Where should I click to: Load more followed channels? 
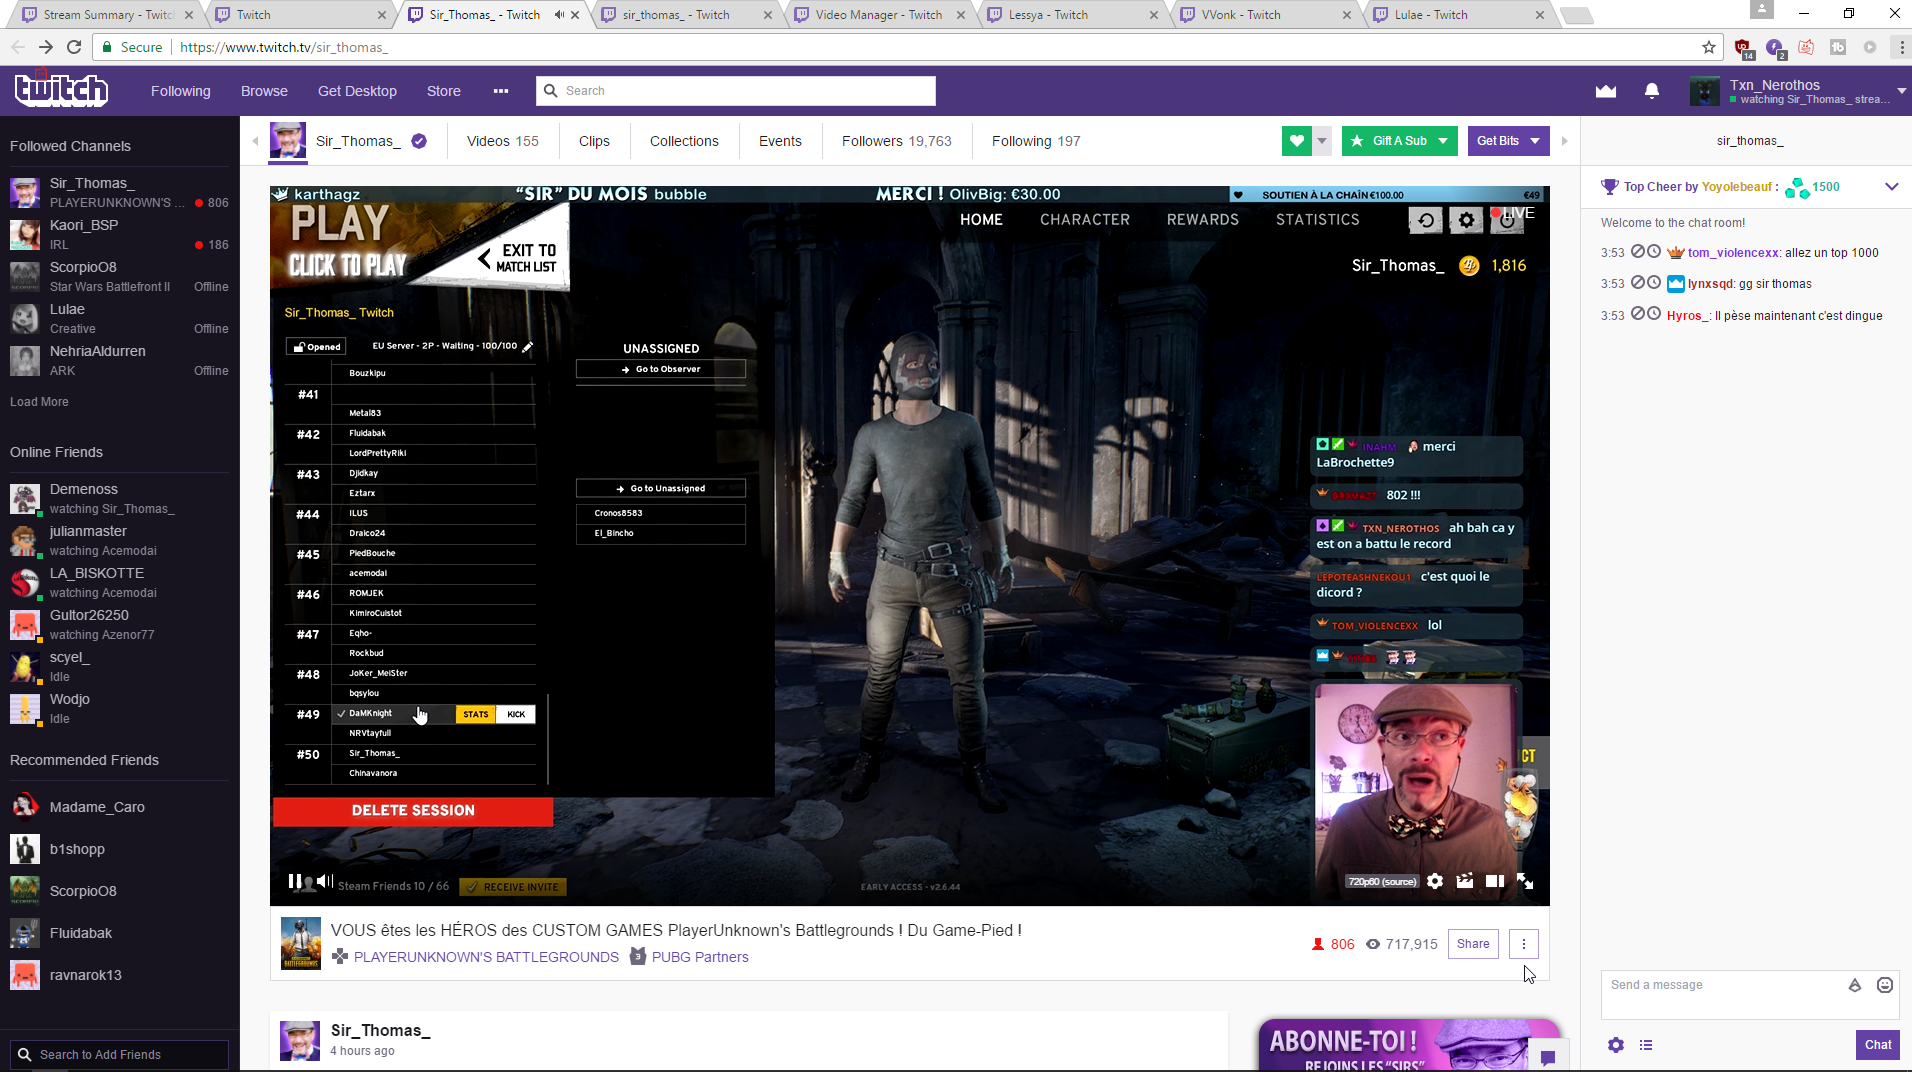39,402
